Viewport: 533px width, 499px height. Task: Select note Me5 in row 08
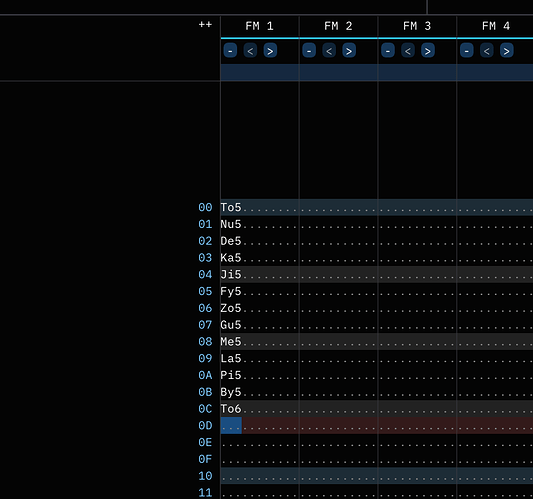pos(231,342)
